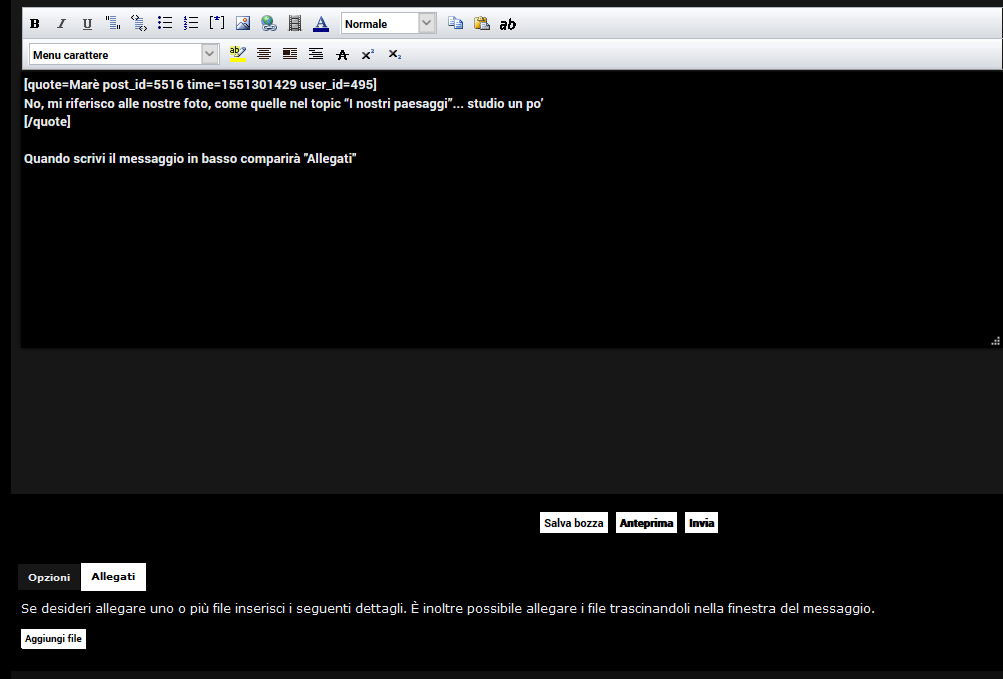Click the Invia button to submit
This screenshot has height=679, width=1003.
coord(700,522)
